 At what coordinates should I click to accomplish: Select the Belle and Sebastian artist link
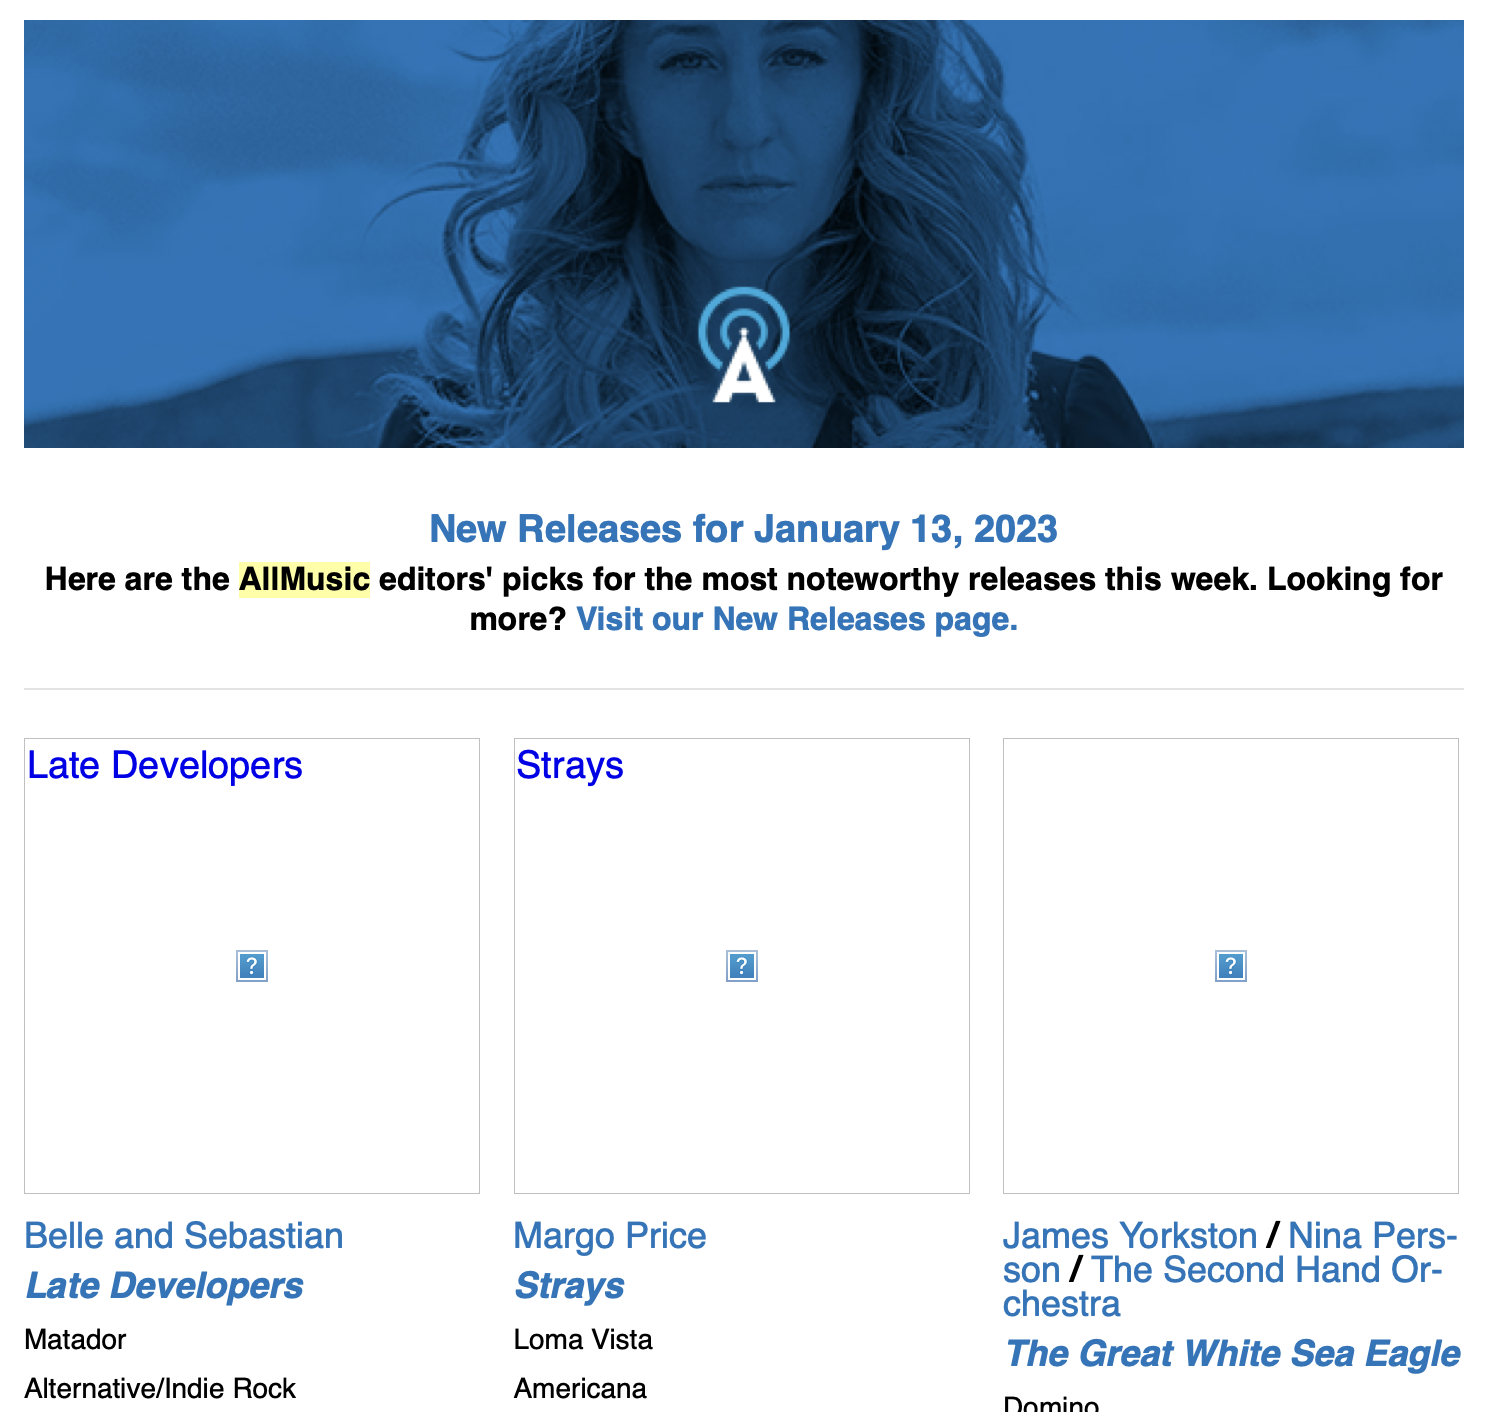pyautogui.click(x=183, y=1236)
